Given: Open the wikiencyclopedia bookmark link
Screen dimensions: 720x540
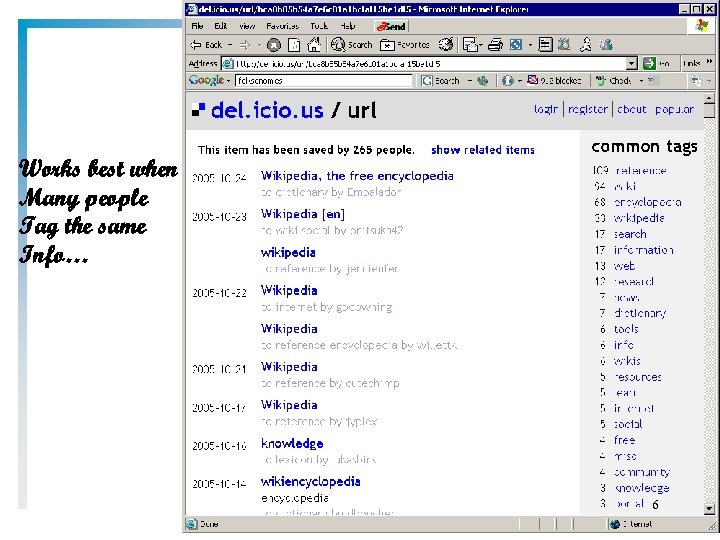Looking at the screenshot, I should coord(310,482).
